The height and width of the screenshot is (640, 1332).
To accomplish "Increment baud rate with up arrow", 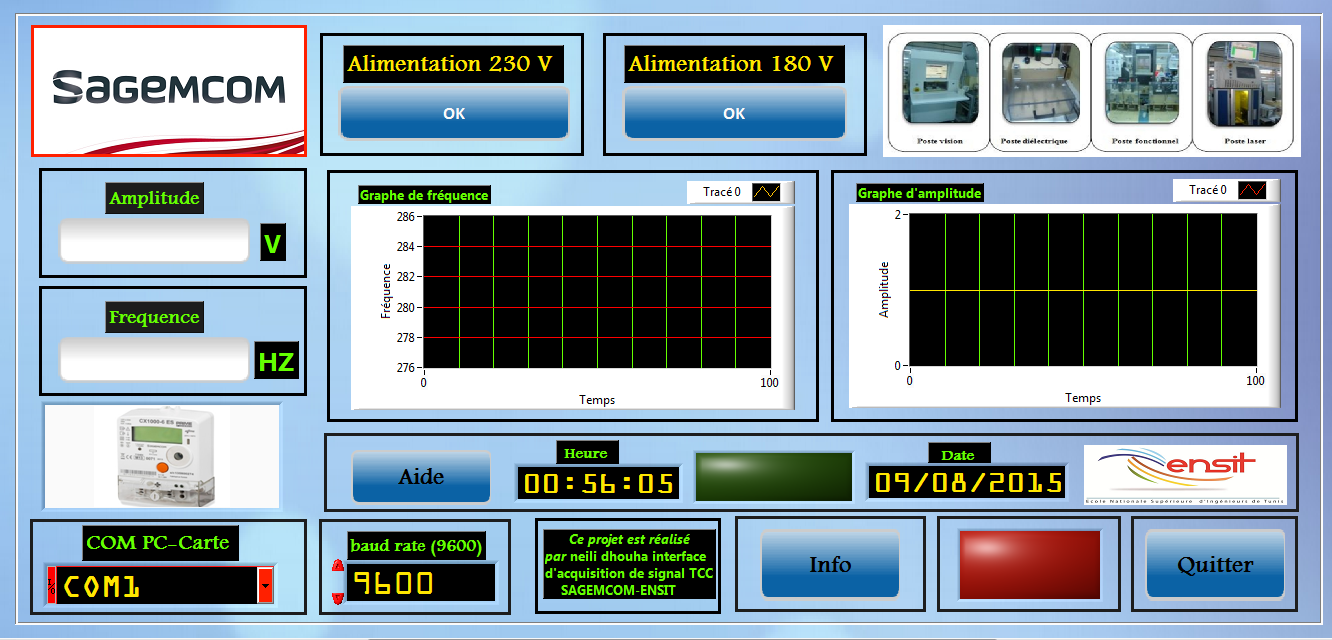I will tap(337, 567).
